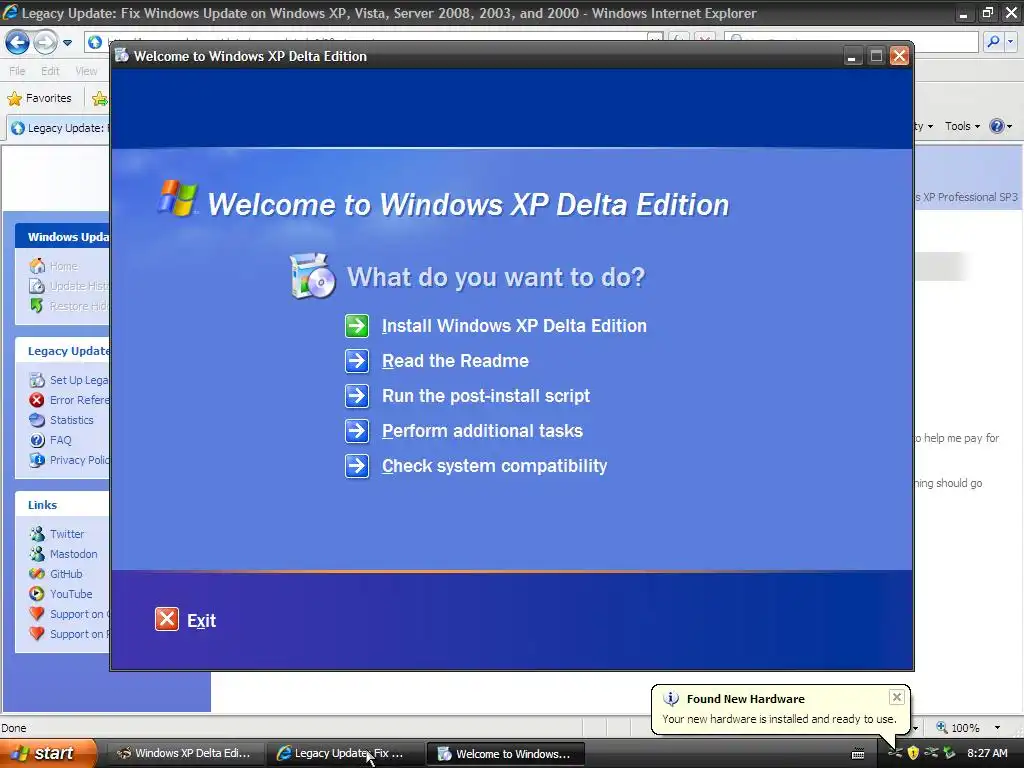This screenshot has width=1024, height=768.
Task: Open the Read the Readme link
Action: 455,360
